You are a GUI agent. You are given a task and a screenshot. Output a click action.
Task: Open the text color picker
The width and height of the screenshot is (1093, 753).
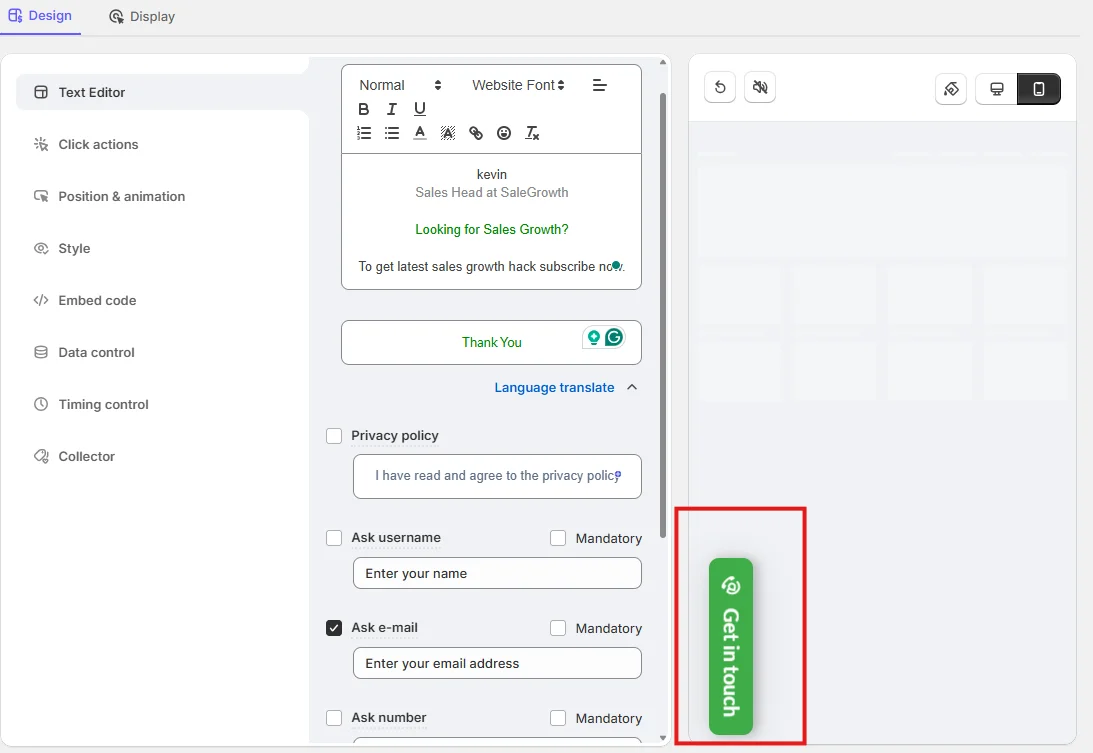(x=420, y=133)
